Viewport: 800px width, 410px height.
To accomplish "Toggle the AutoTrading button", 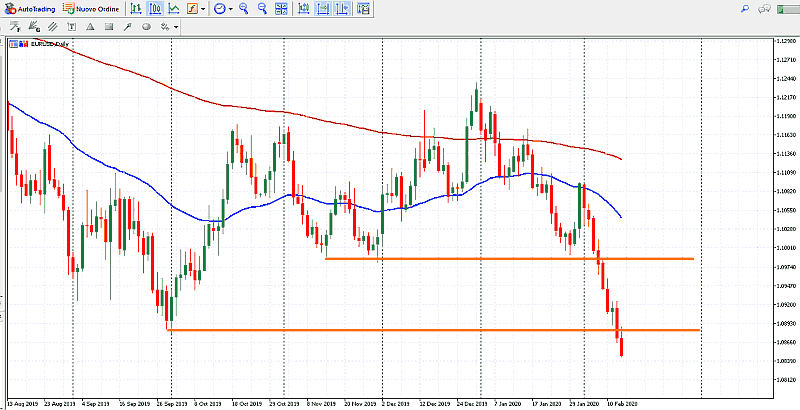I will (x=30, y=8).
